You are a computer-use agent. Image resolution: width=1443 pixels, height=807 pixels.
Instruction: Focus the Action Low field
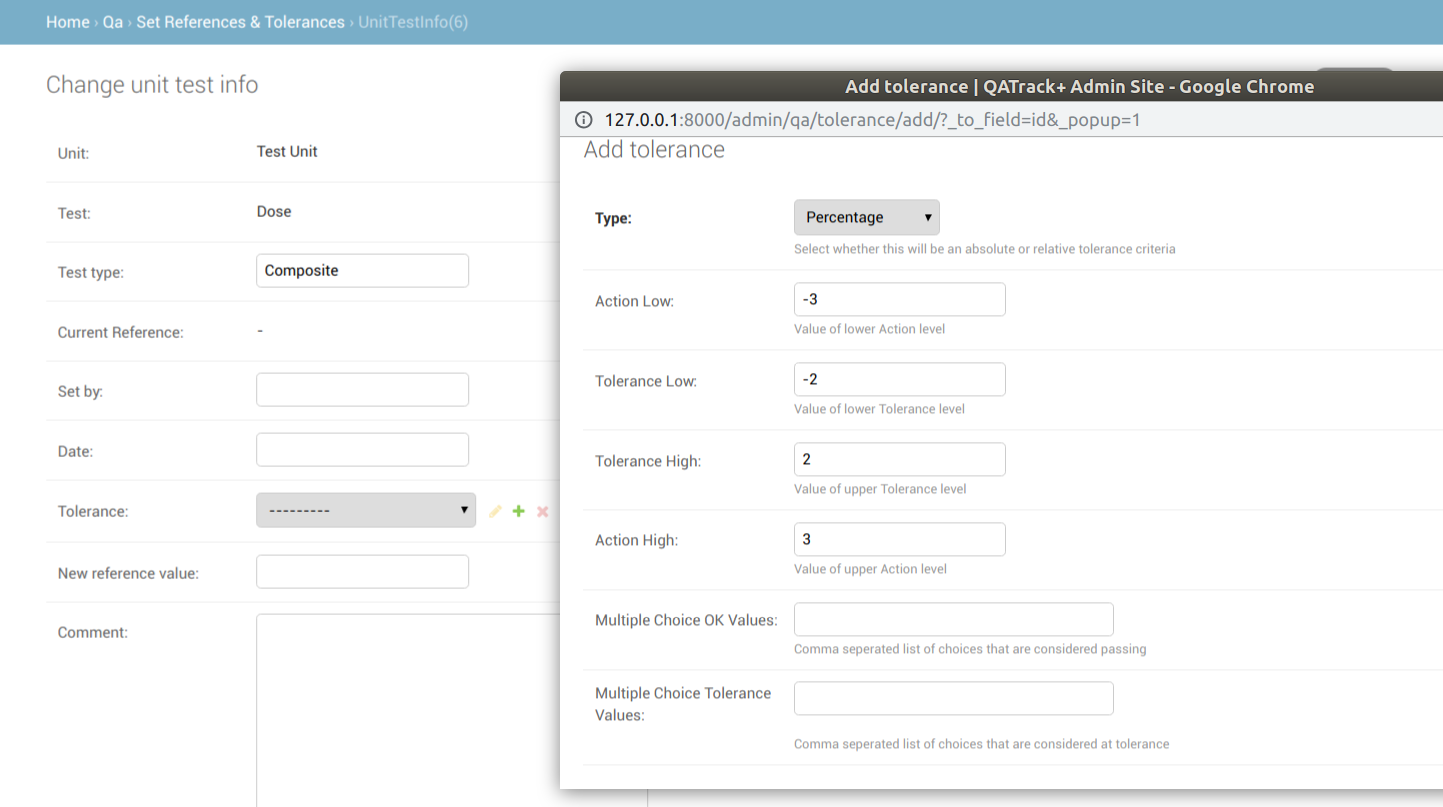point(900,299)
